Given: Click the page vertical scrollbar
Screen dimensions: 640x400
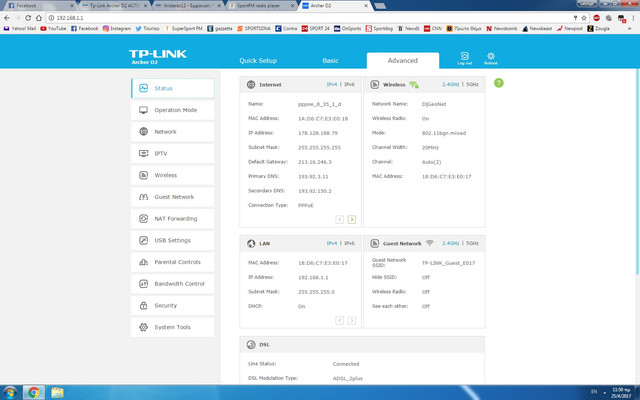Looking at the screenshot, I should [x=638, y=171].
